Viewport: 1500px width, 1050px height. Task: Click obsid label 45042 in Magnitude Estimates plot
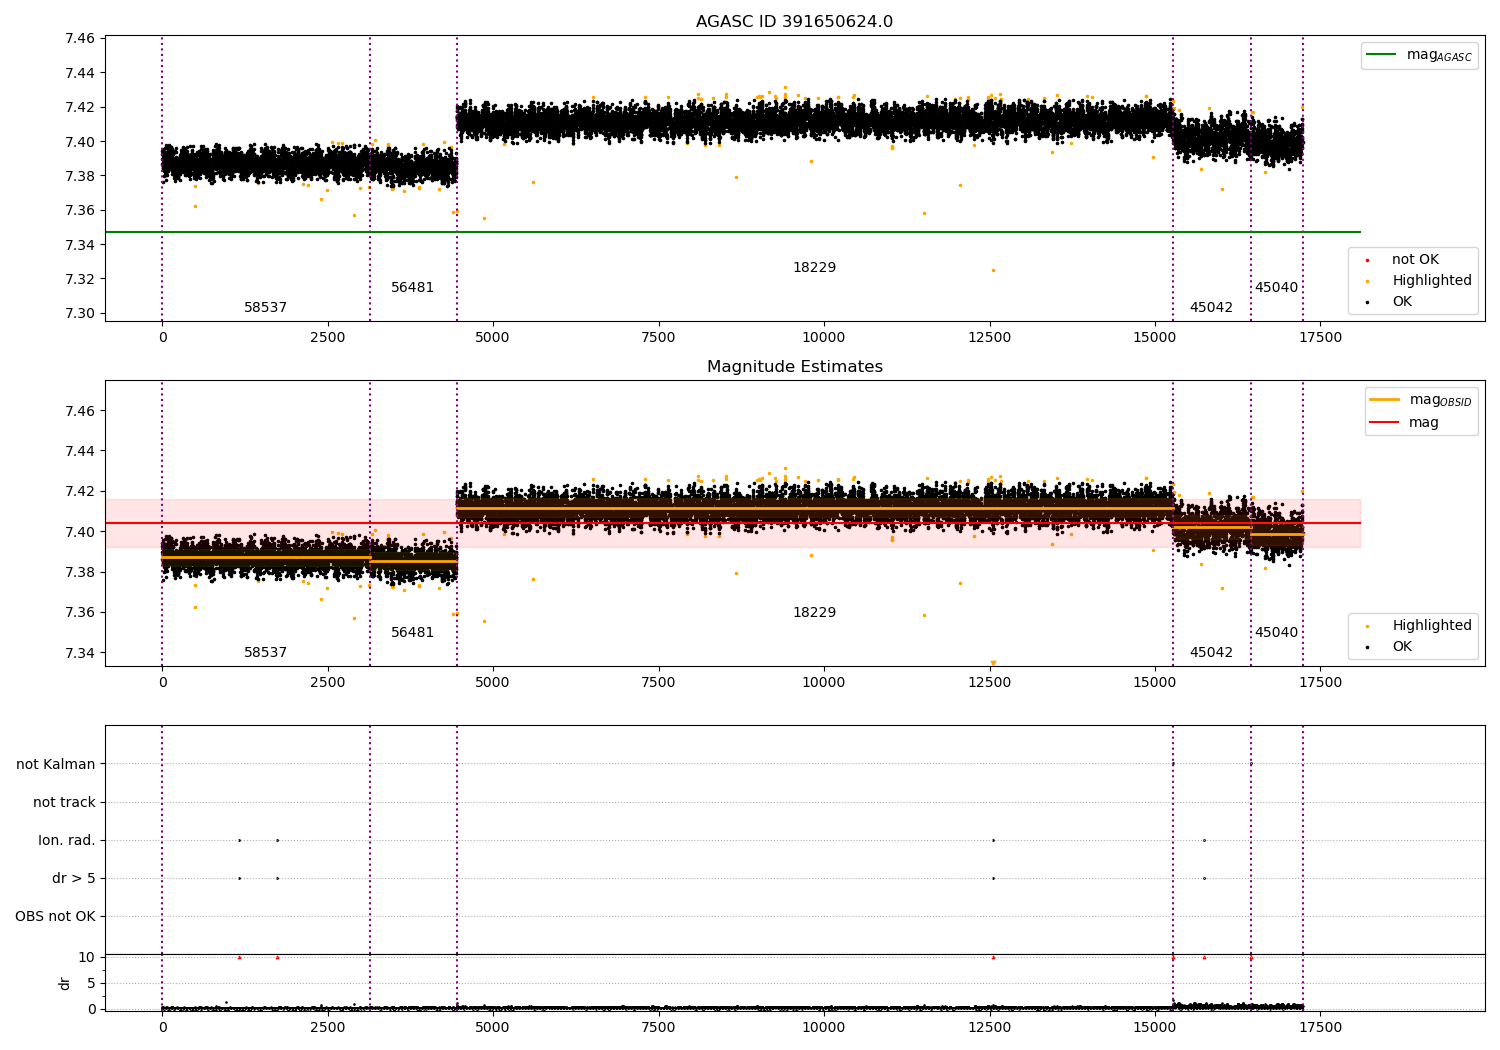tap(1211, 653)
